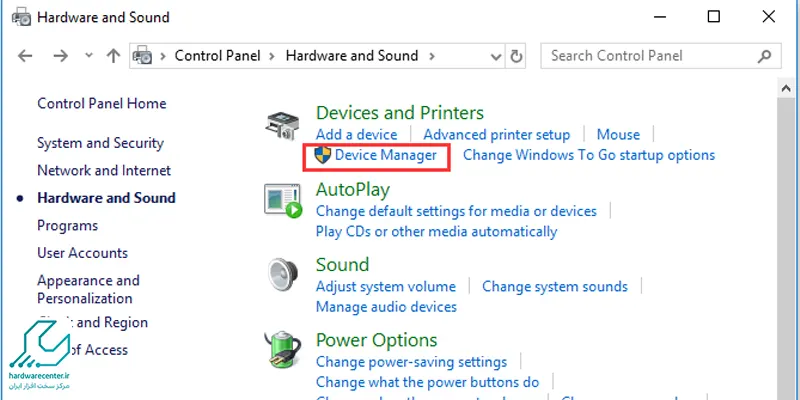Screen dimensions: 800x400
Task: Click the scrollbar up arrow
Action: pos(785,88)
